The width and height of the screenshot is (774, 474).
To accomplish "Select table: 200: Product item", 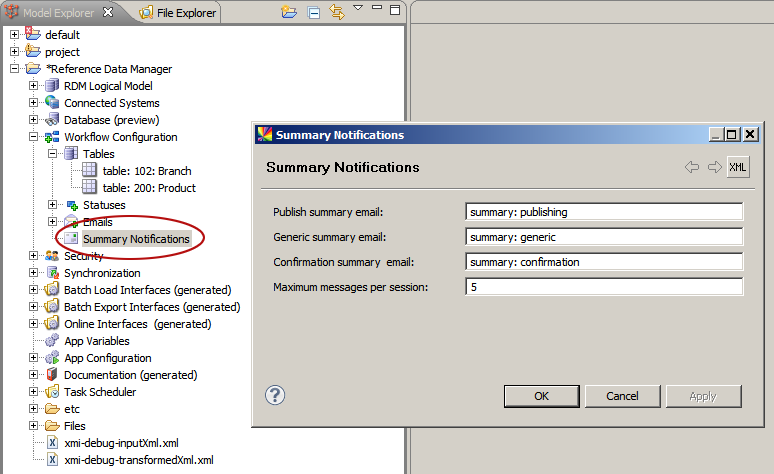I will (149, 188).
